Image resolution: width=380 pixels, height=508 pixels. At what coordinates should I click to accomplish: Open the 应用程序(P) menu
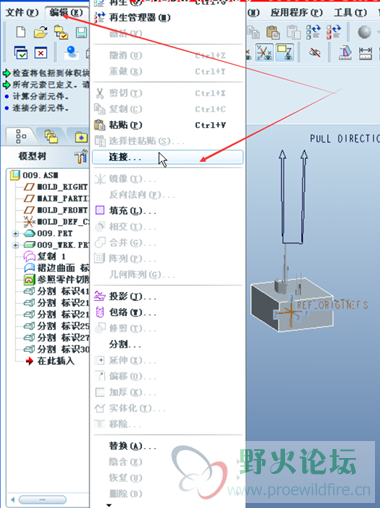click(296, 13)
